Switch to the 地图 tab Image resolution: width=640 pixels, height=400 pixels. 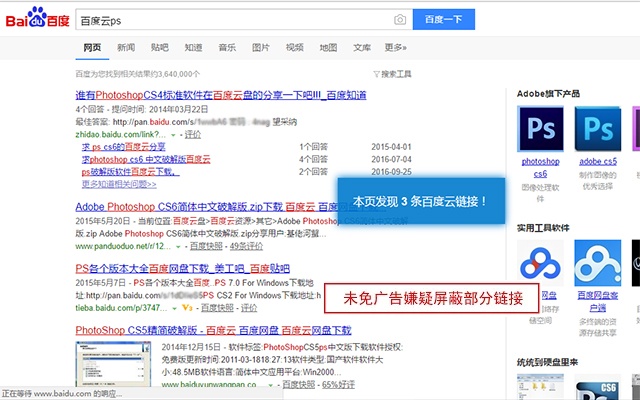[328, 47]
